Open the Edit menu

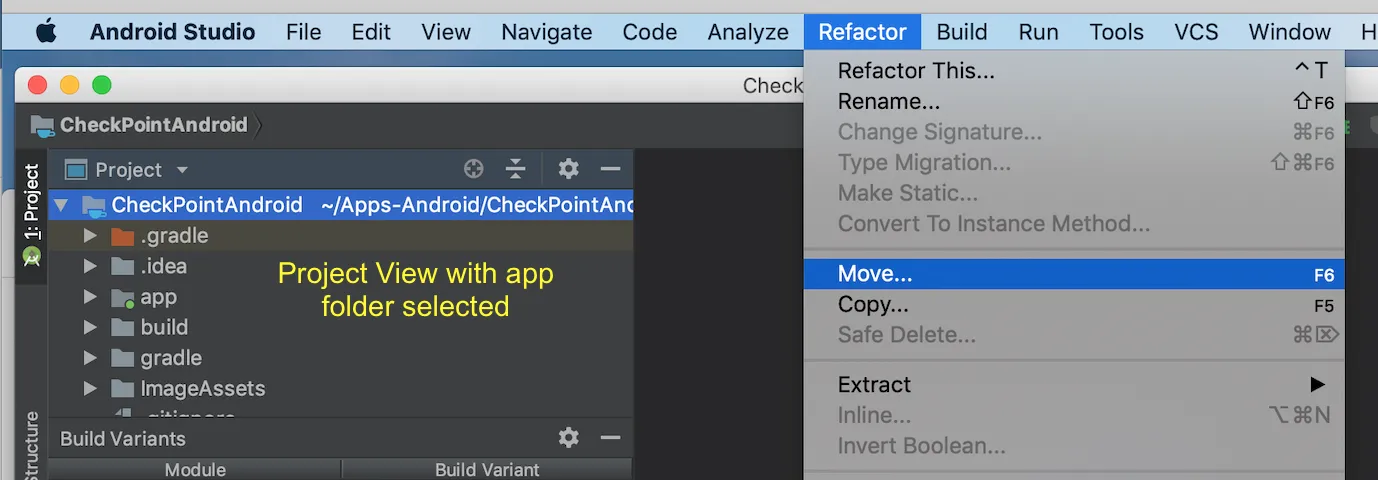(x=371, y=32)
